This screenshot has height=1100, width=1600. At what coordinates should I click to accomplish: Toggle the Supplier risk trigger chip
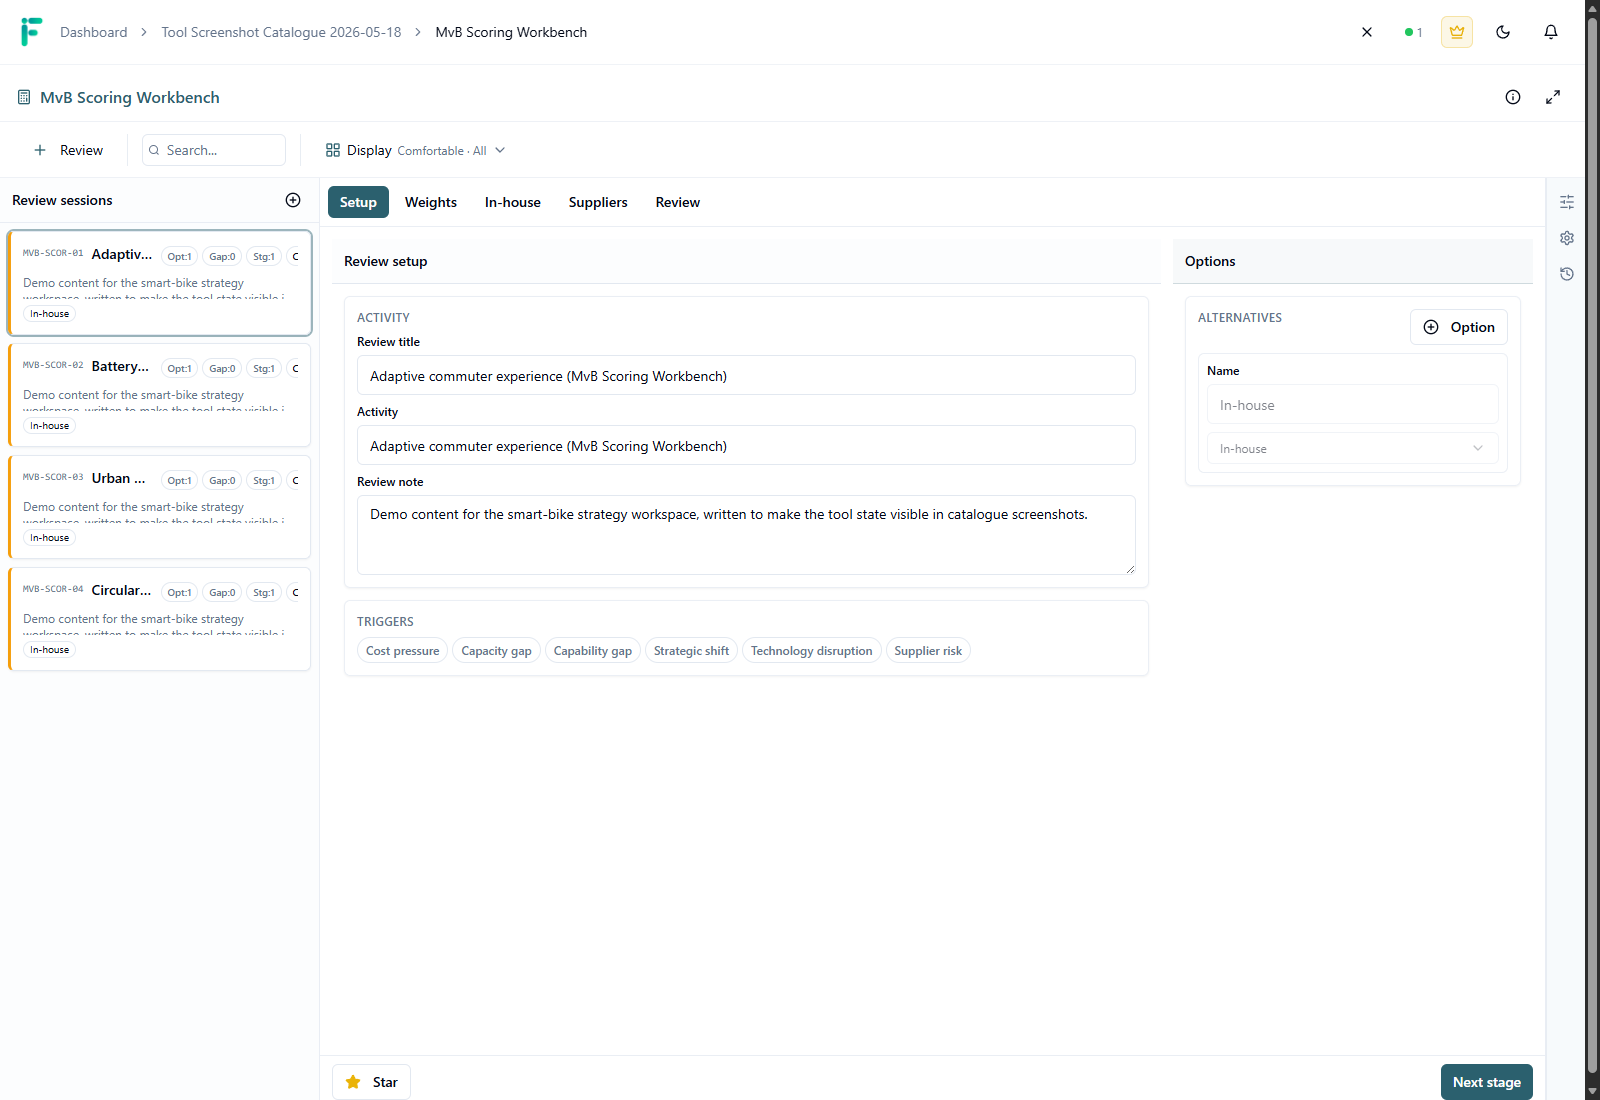point(928,651)
